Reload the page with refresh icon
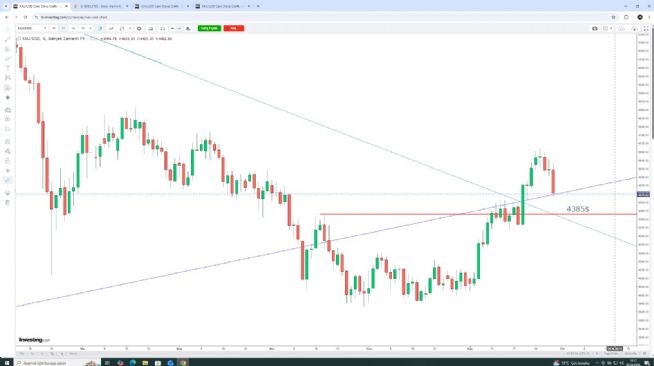 (25, 17)
